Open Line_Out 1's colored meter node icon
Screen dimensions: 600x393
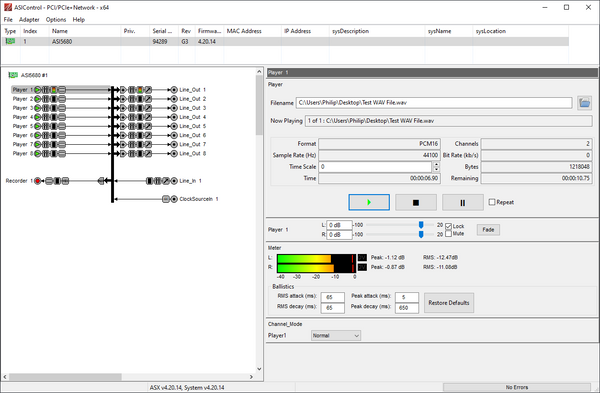[x=140, y=90]
